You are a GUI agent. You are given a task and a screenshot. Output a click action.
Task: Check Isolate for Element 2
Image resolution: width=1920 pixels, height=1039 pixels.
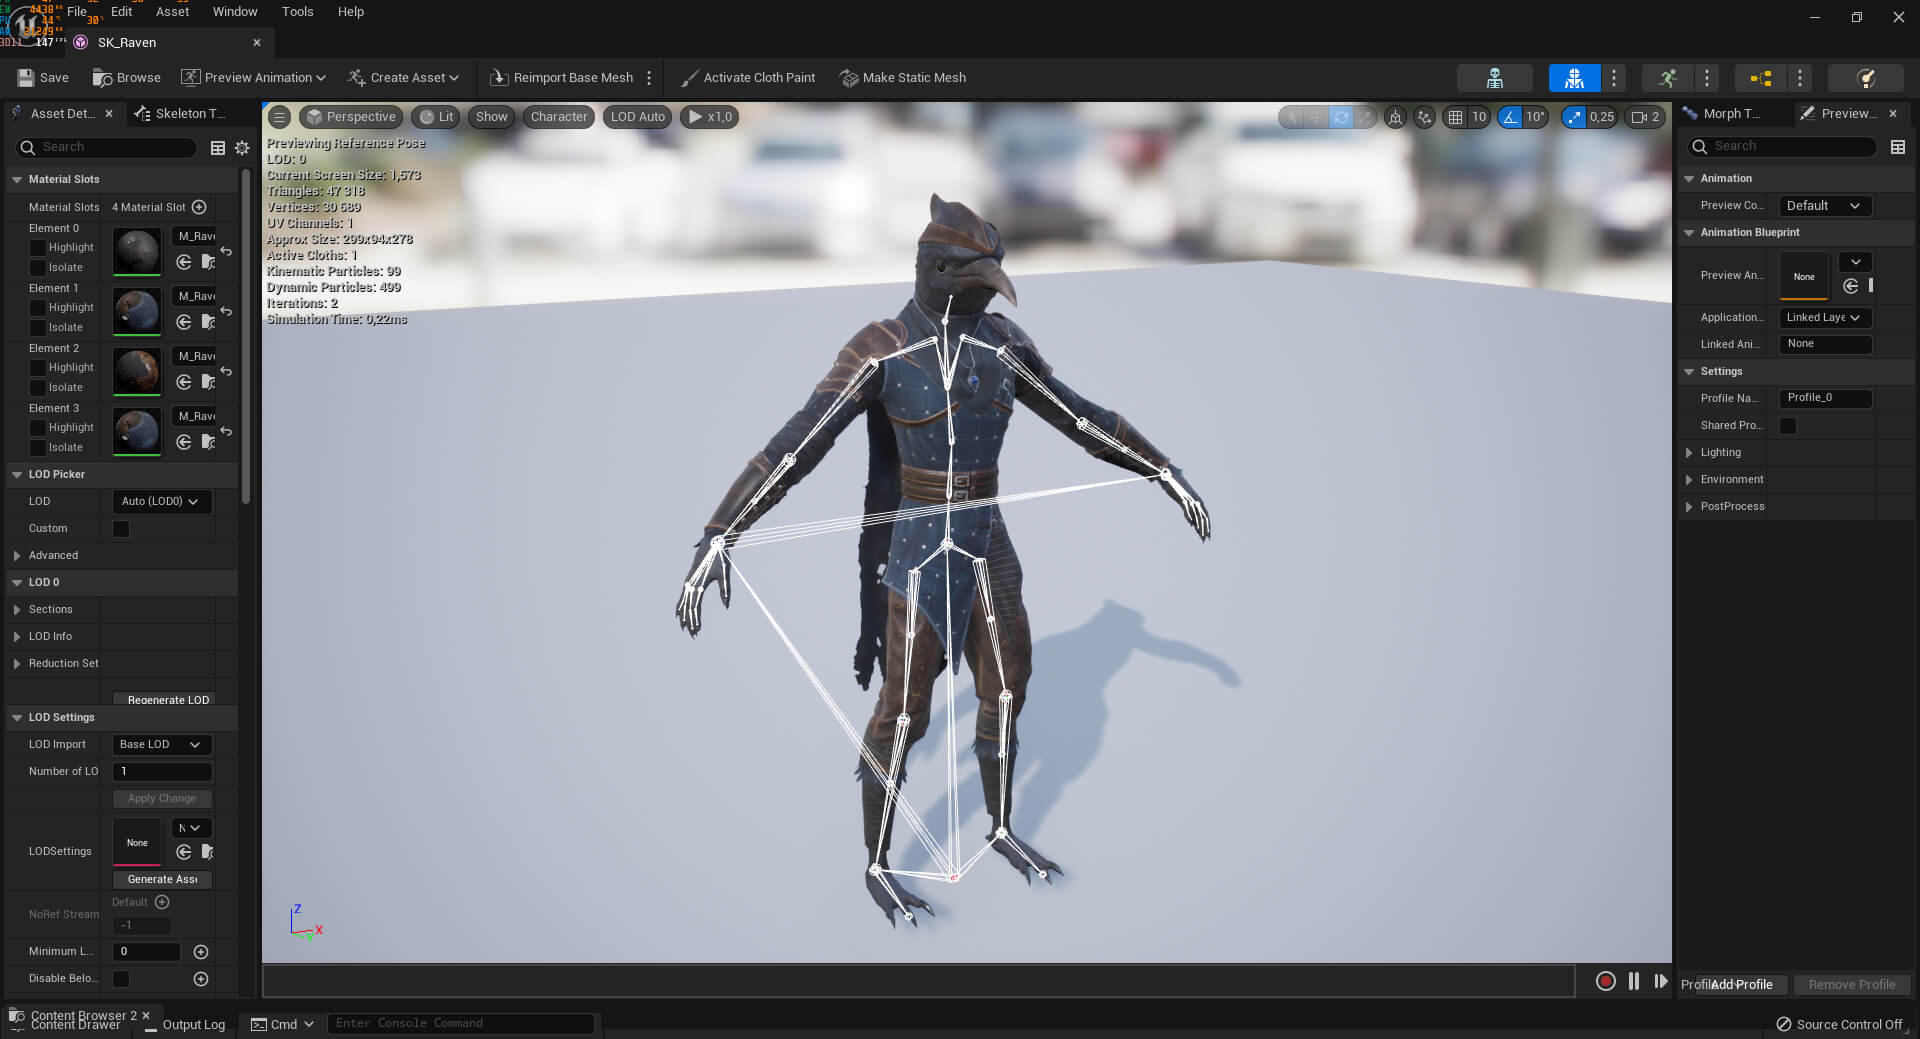38,388
